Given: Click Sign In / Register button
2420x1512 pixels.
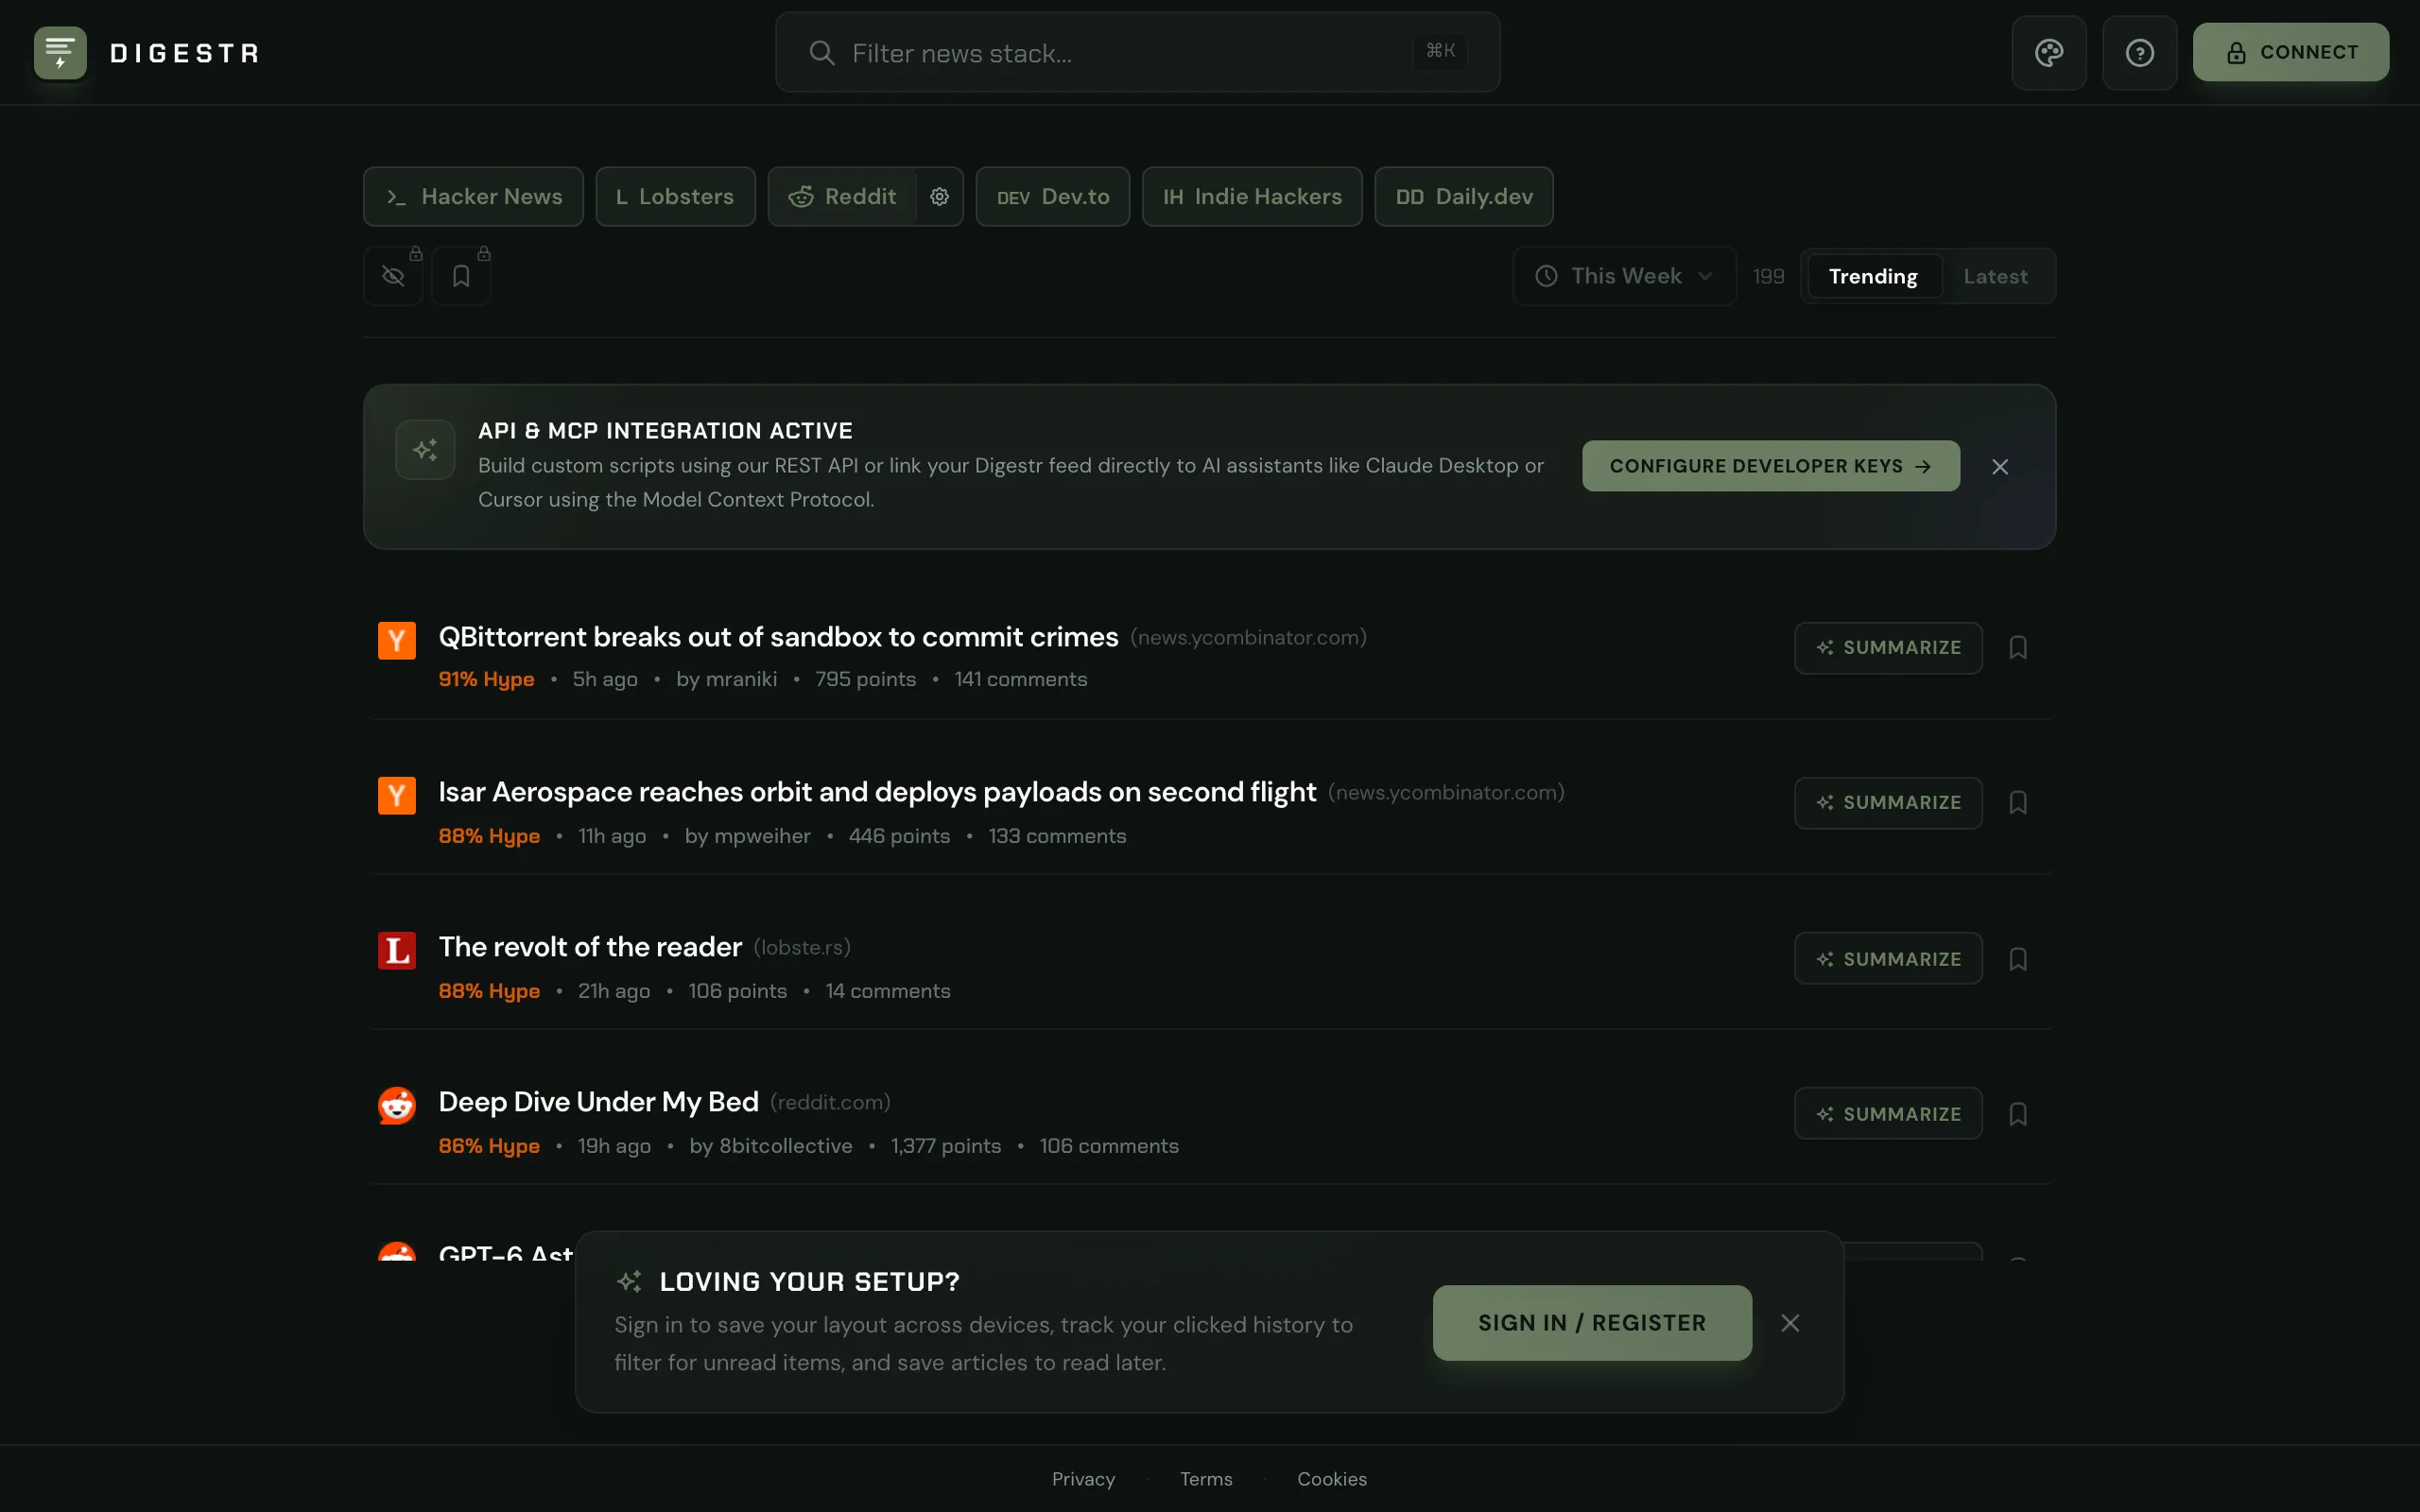Looking at the screenshot, I should (x=1592, y=1323).
